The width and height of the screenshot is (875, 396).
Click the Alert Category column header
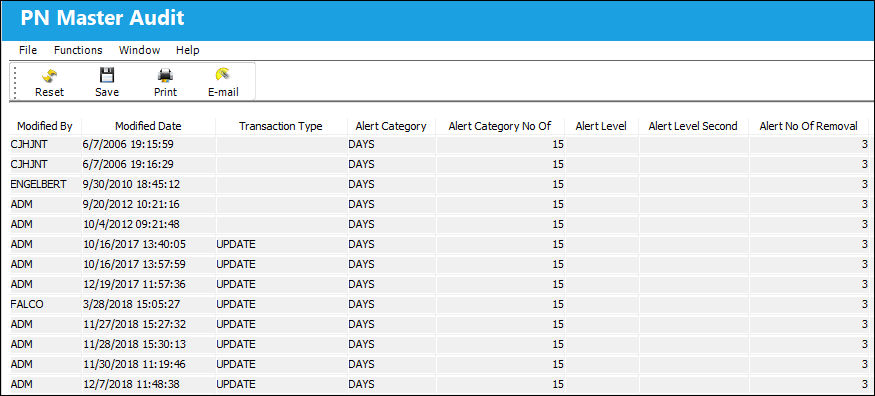391,126
